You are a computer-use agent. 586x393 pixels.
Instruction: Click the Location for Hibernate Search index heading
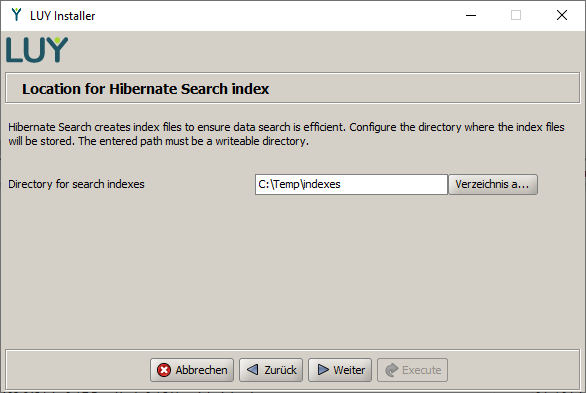pyautogui.click(x=145, y=89)
